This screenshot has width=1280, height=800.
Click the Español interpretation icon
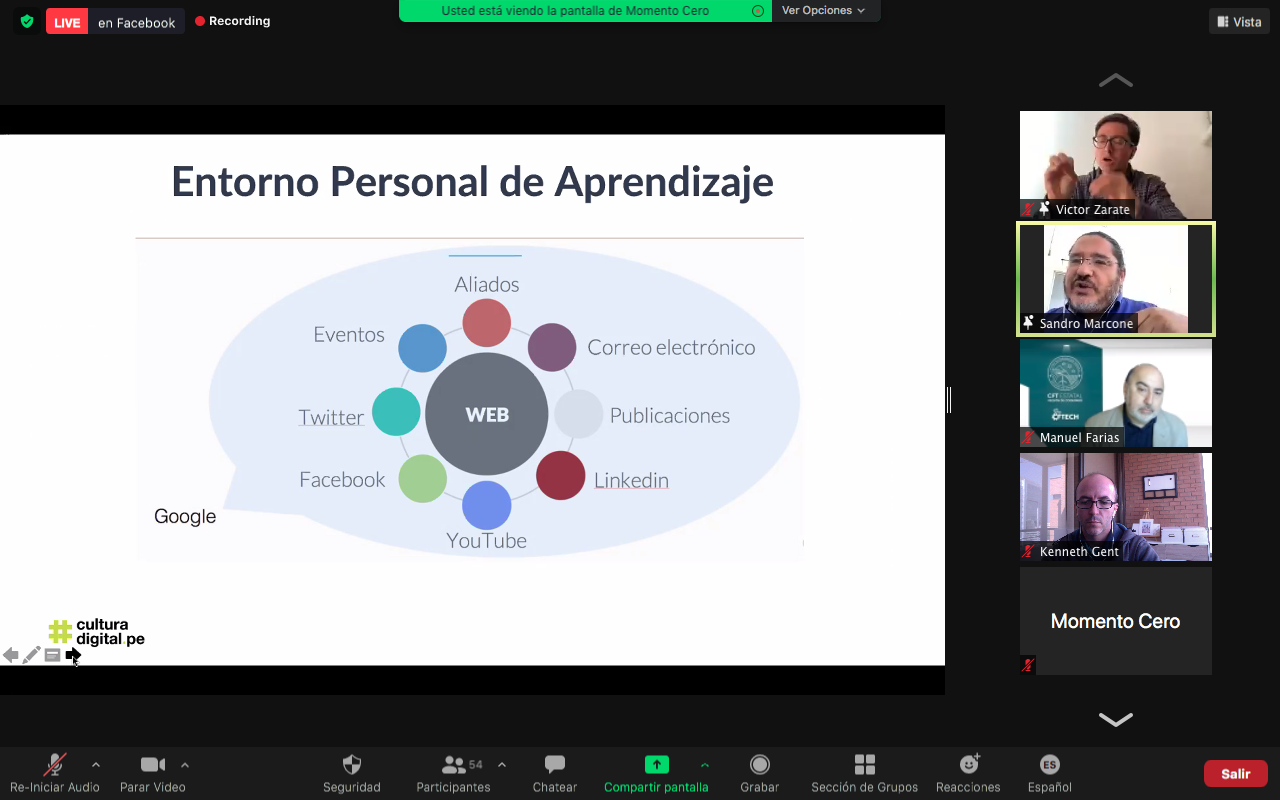click(x=1049, y=766)
